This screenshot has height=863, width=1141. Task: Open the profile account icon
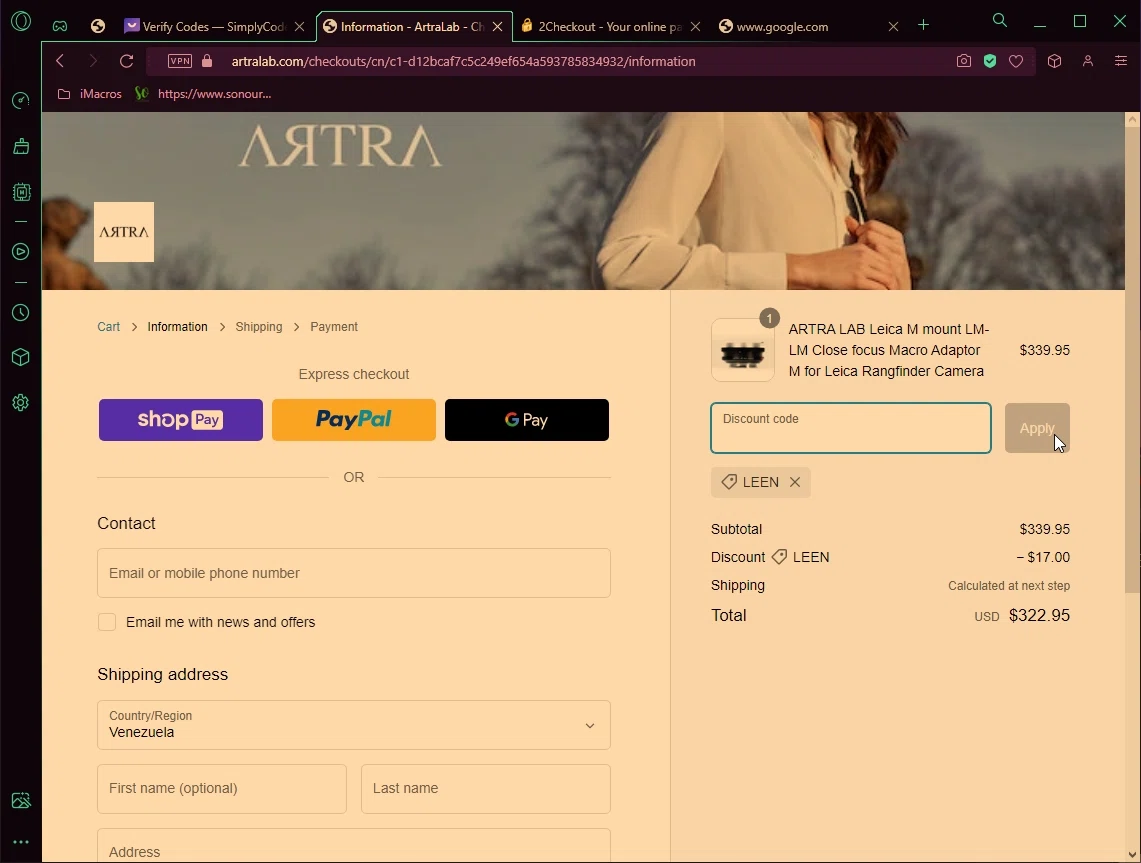pyautogui.click(x=1088, y=61)
